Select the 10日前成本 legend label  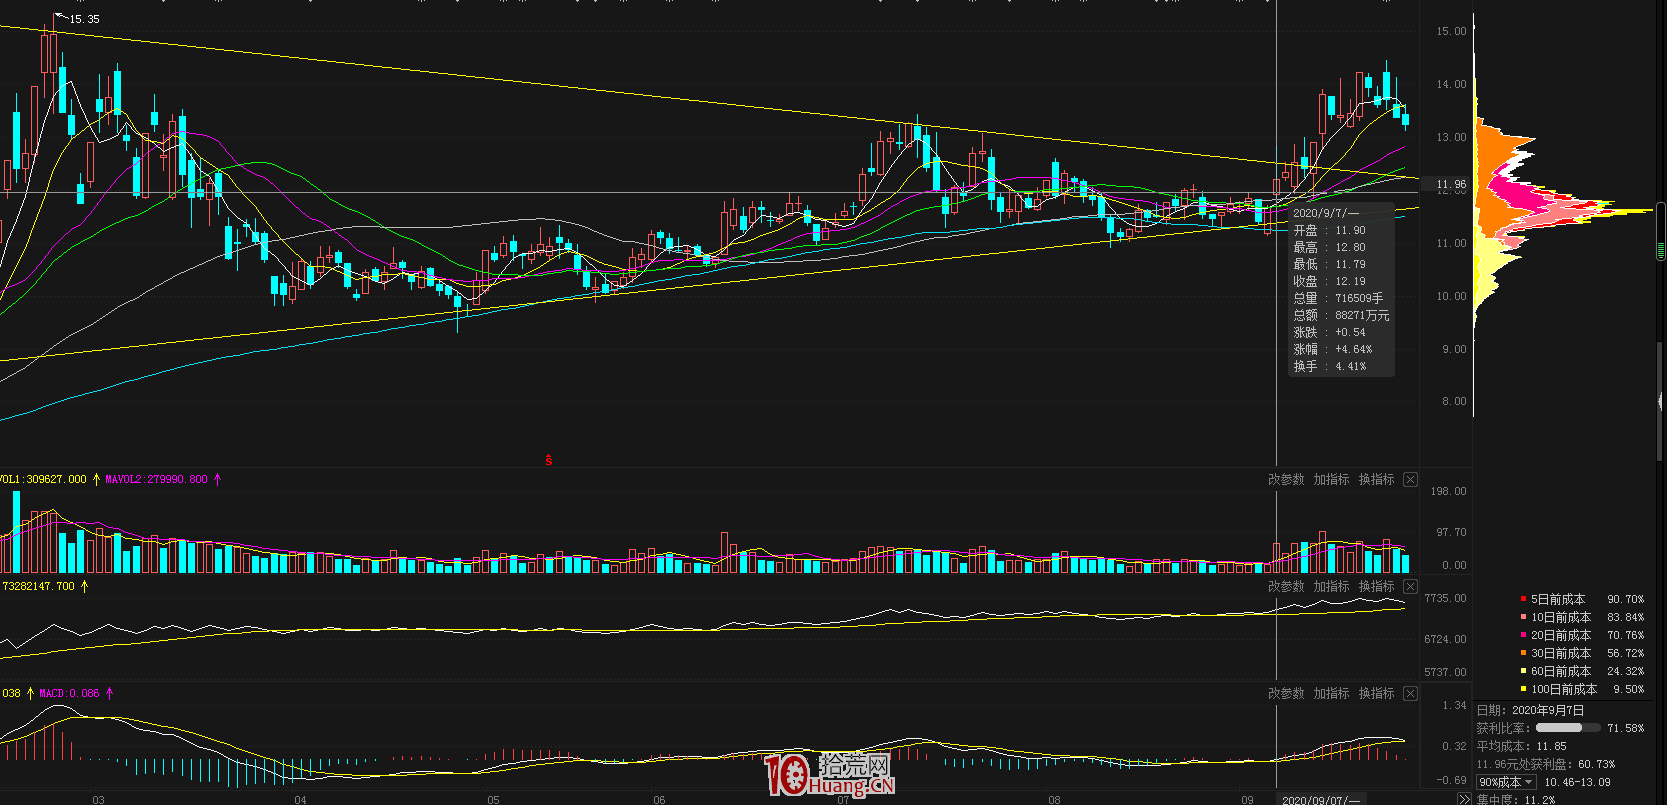pyautogui.click(x=1561, y=618)
